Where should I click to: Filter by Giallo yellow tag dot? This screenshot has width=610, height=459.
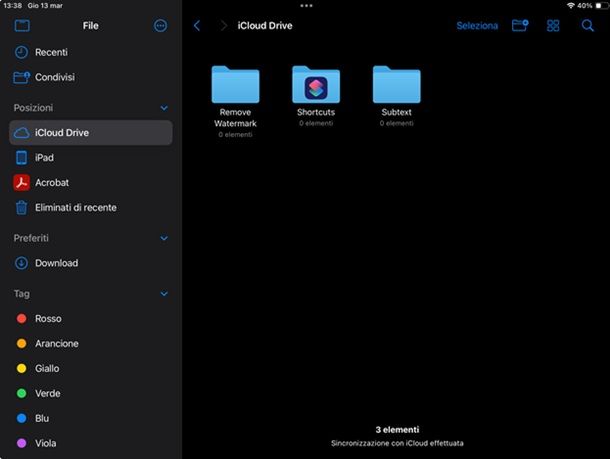[x=21, y=368]
